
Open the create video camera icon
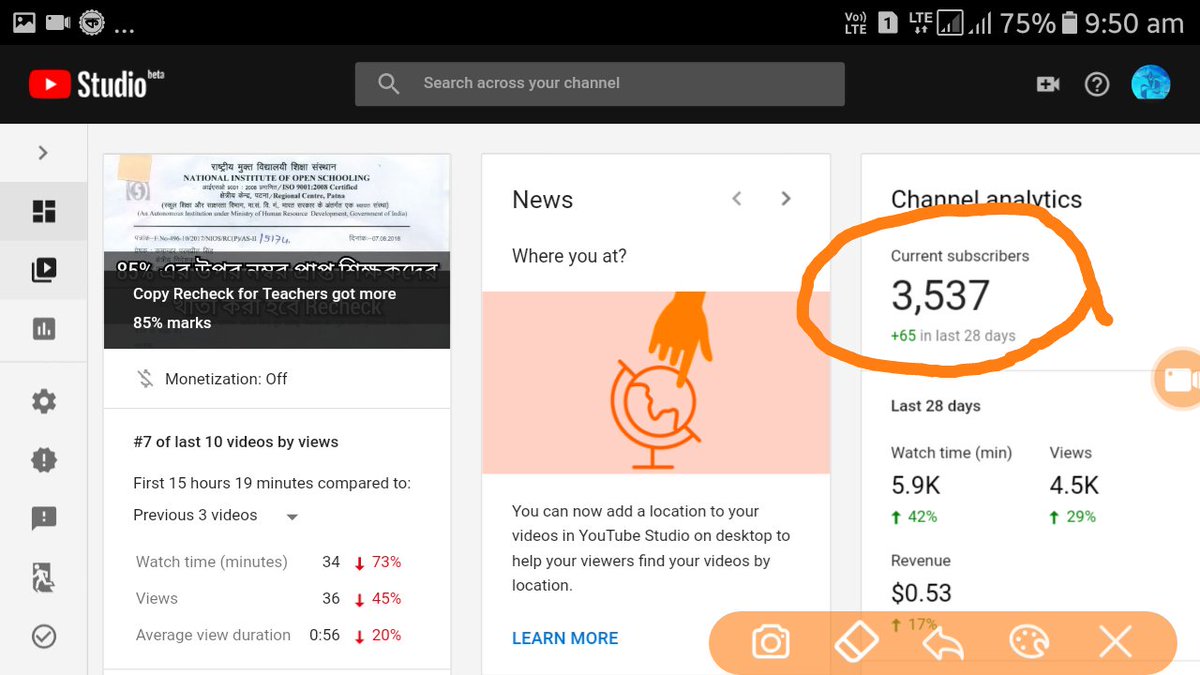click(1047, 84)
